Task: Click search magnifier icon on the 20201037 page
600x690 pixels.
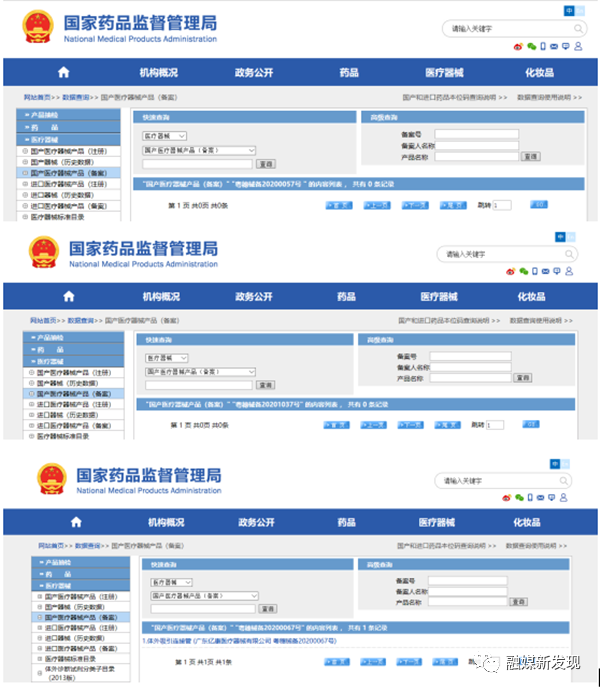Action: pyautogui.click(x=569, y=254)
